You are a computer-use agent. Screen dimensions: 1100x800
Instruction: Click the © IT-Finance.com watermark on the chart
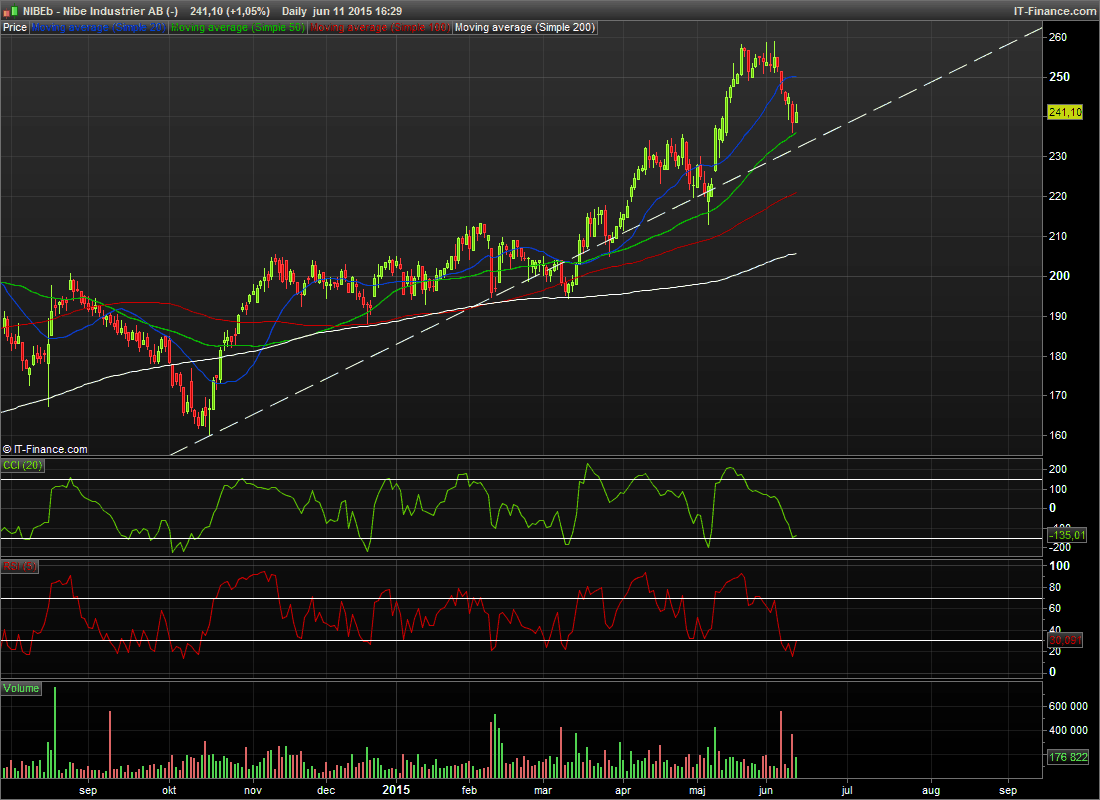pos(46,450)
